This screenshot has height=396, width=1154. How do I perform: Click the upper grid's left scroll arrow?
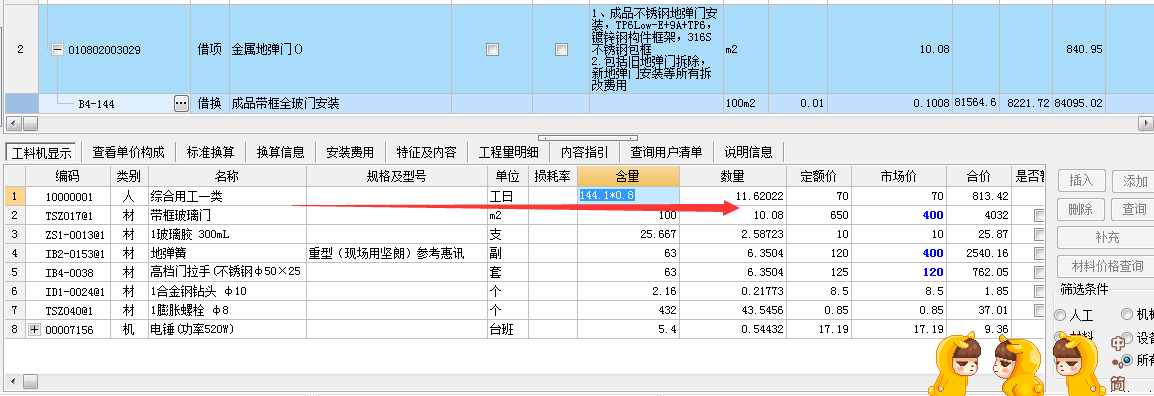pyautogui.click(x=13, y=123)
